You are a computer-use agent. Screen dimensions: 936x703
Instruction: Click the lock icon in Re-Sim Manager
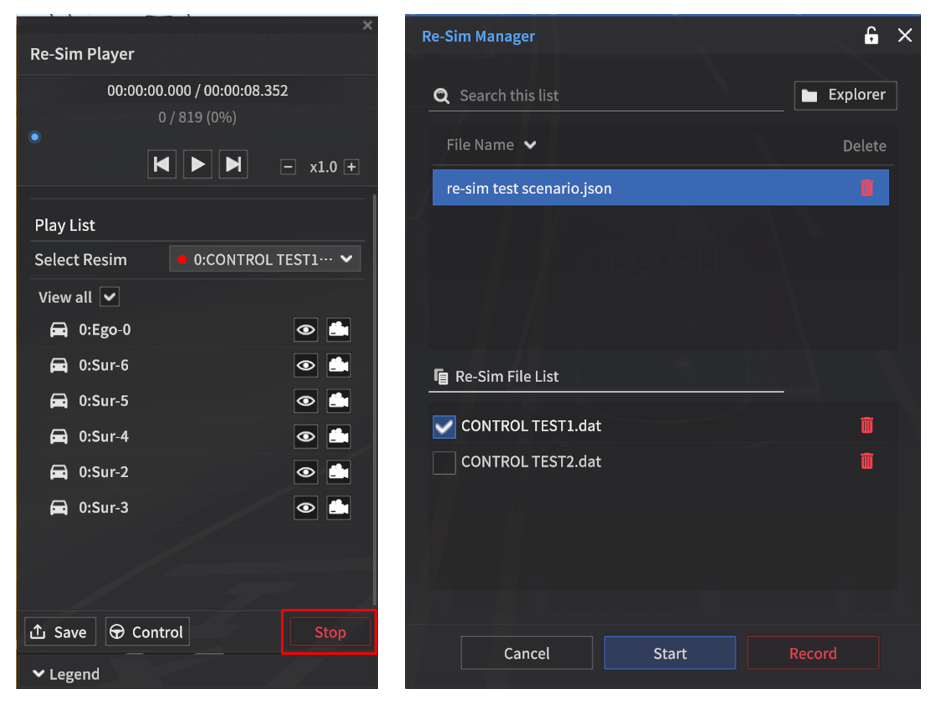coord(871,36)
